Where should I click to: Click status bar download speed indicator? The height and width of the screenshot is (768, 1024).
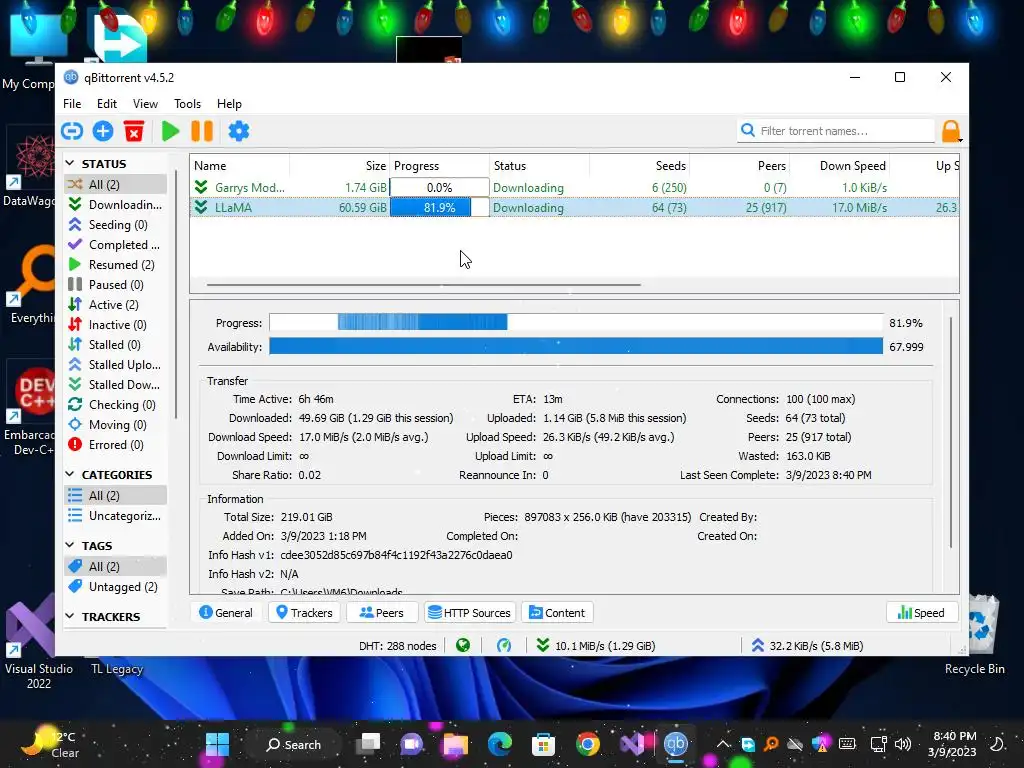596,646
